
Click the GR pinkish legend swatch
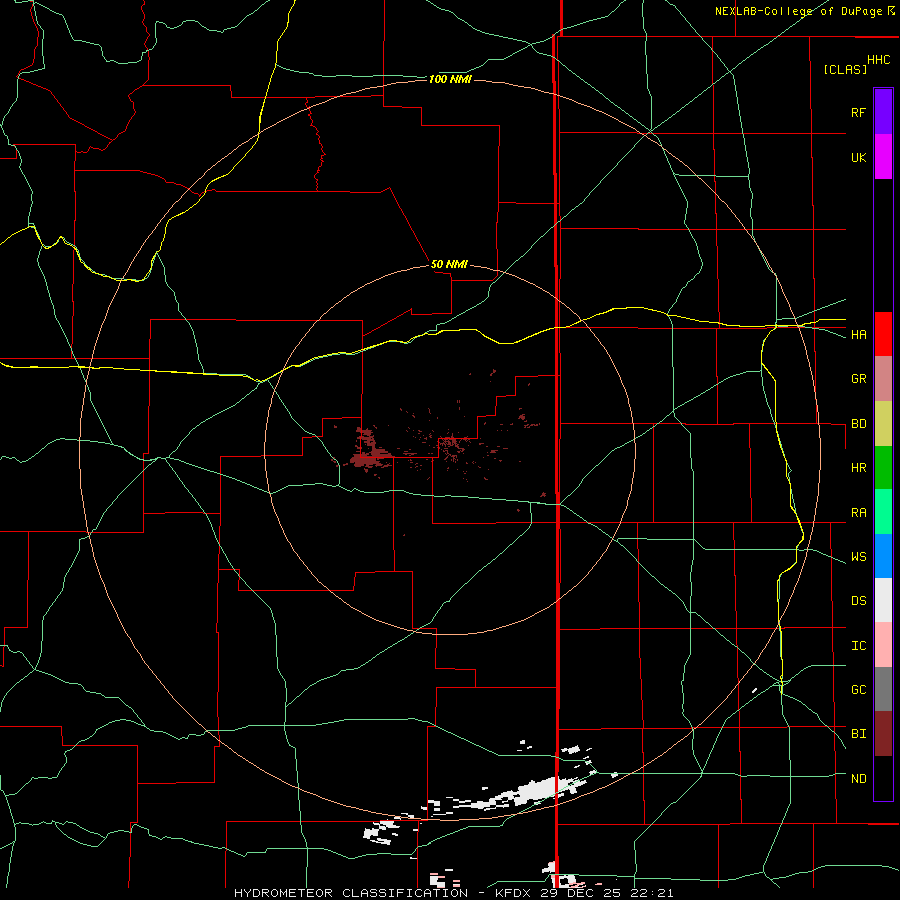883,379
